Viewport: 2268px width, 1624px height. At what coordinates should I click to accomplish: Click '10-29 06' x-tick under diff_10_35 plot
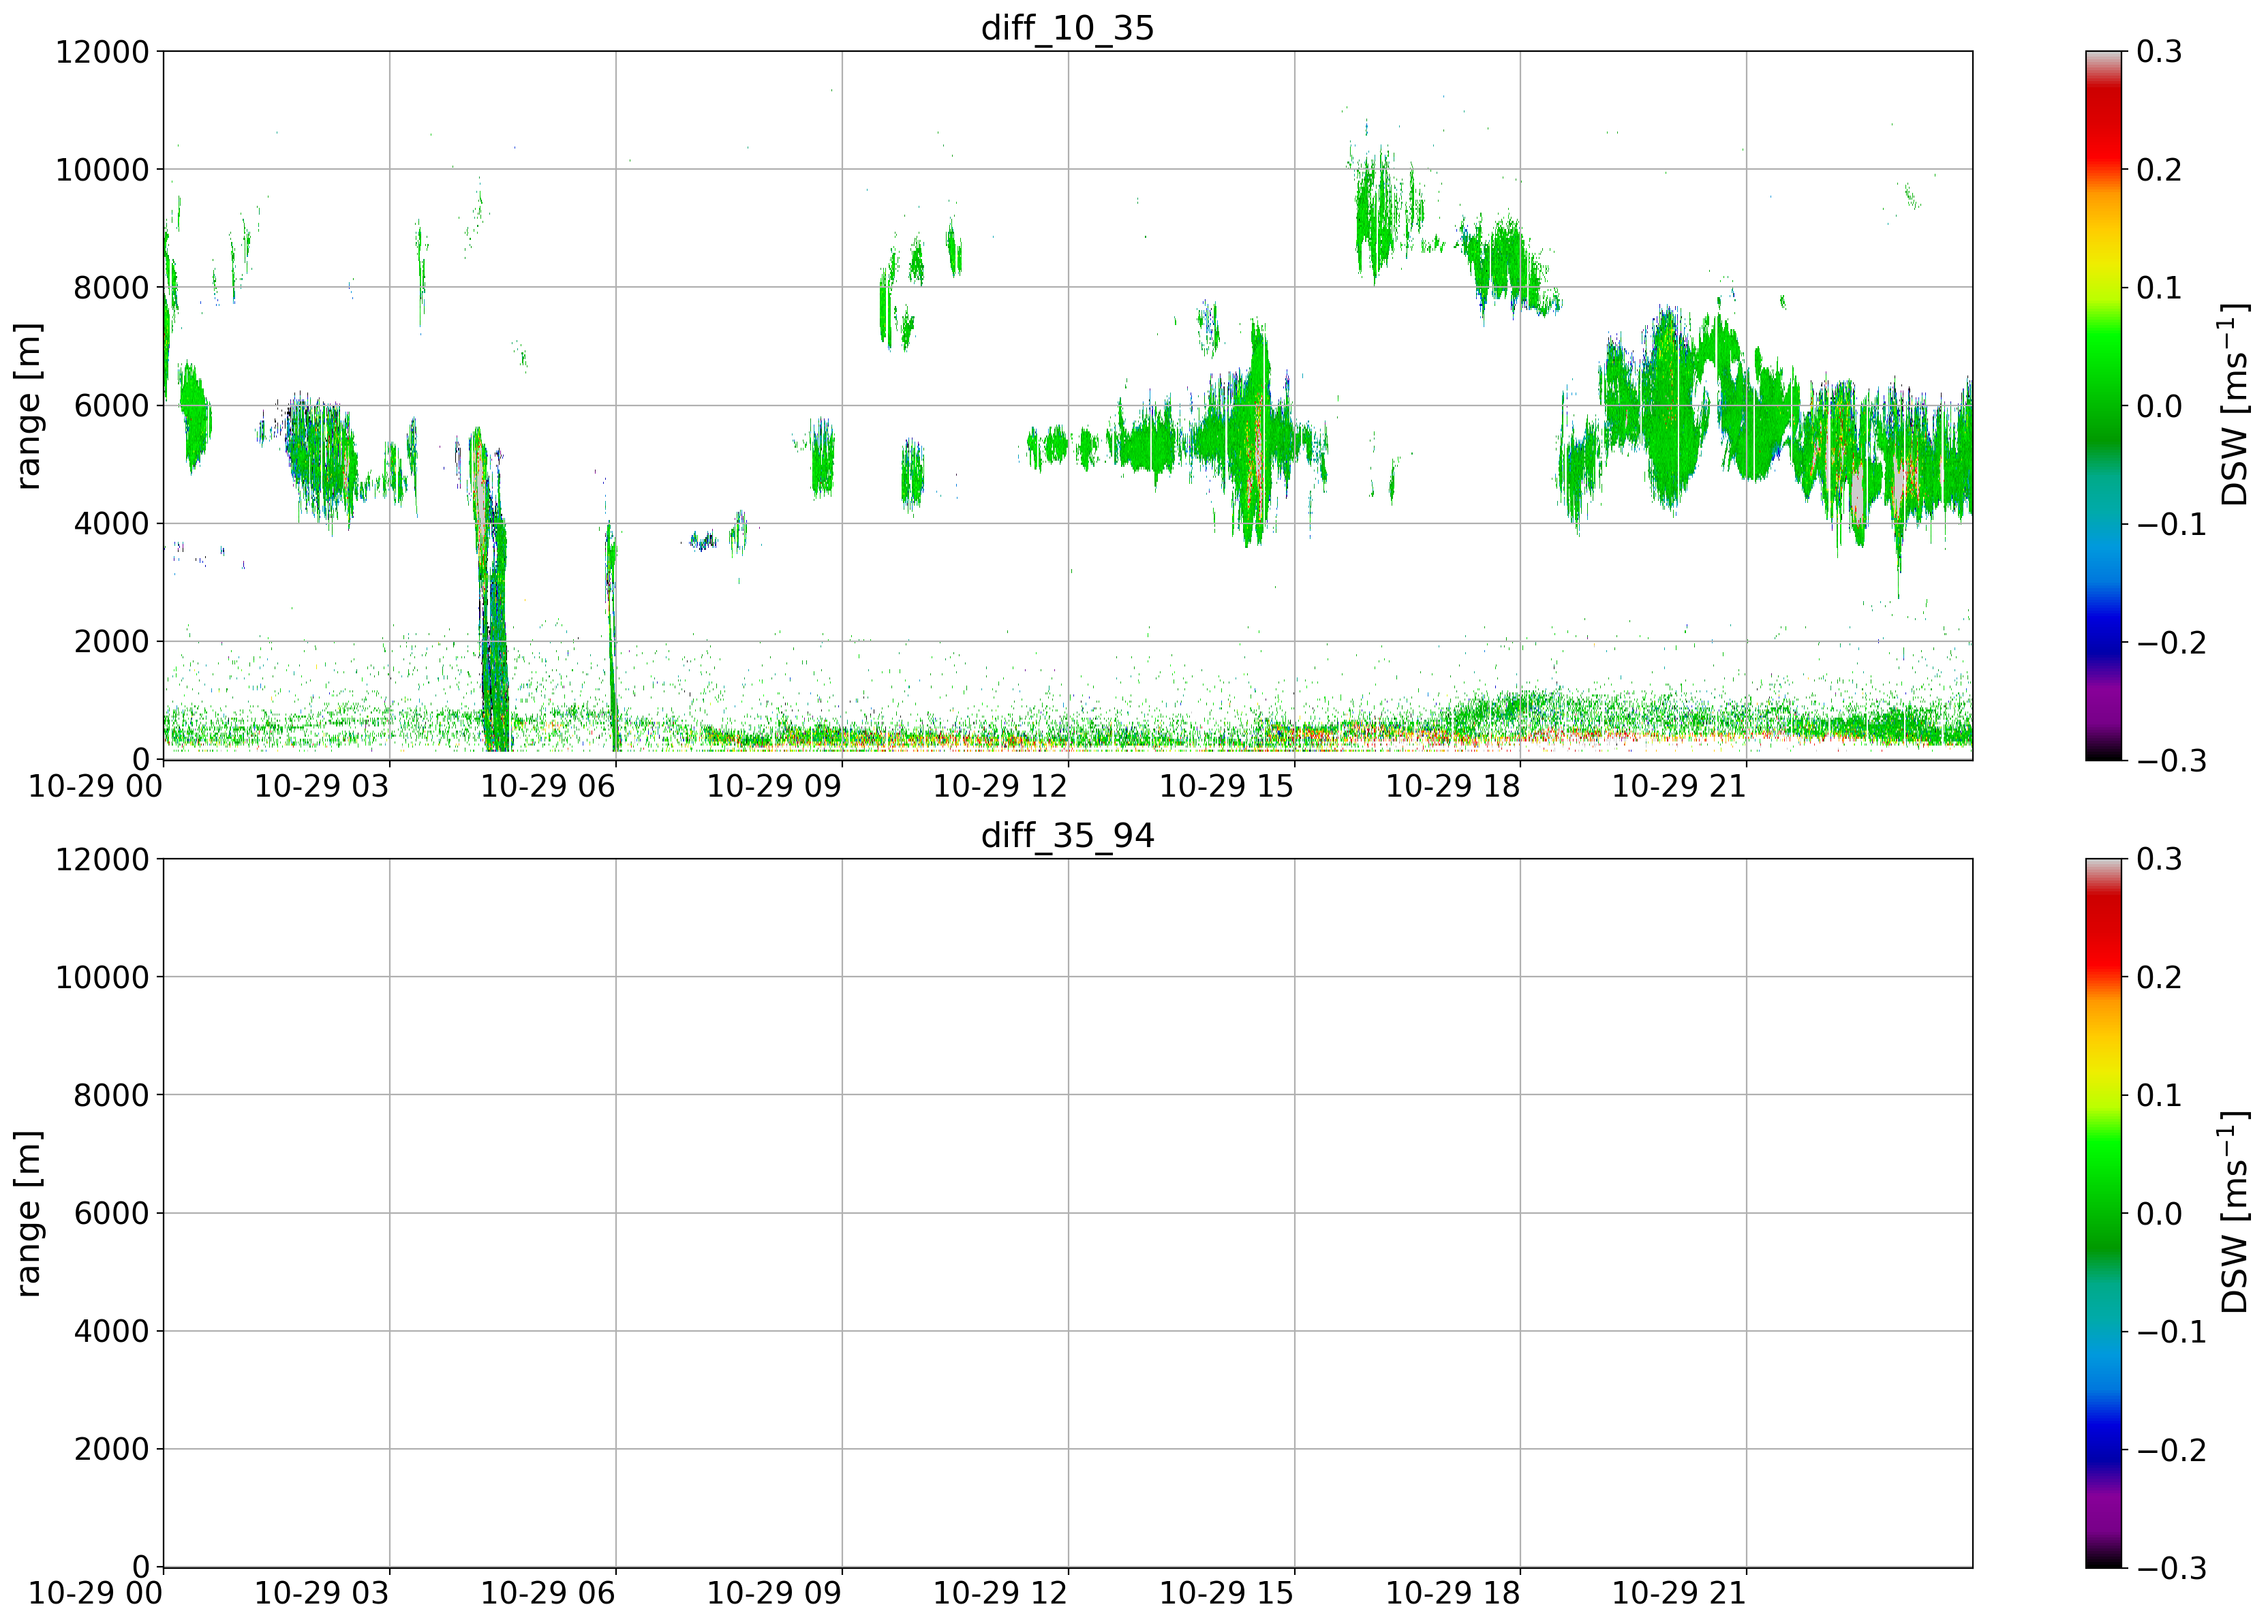tap(548, 786)
